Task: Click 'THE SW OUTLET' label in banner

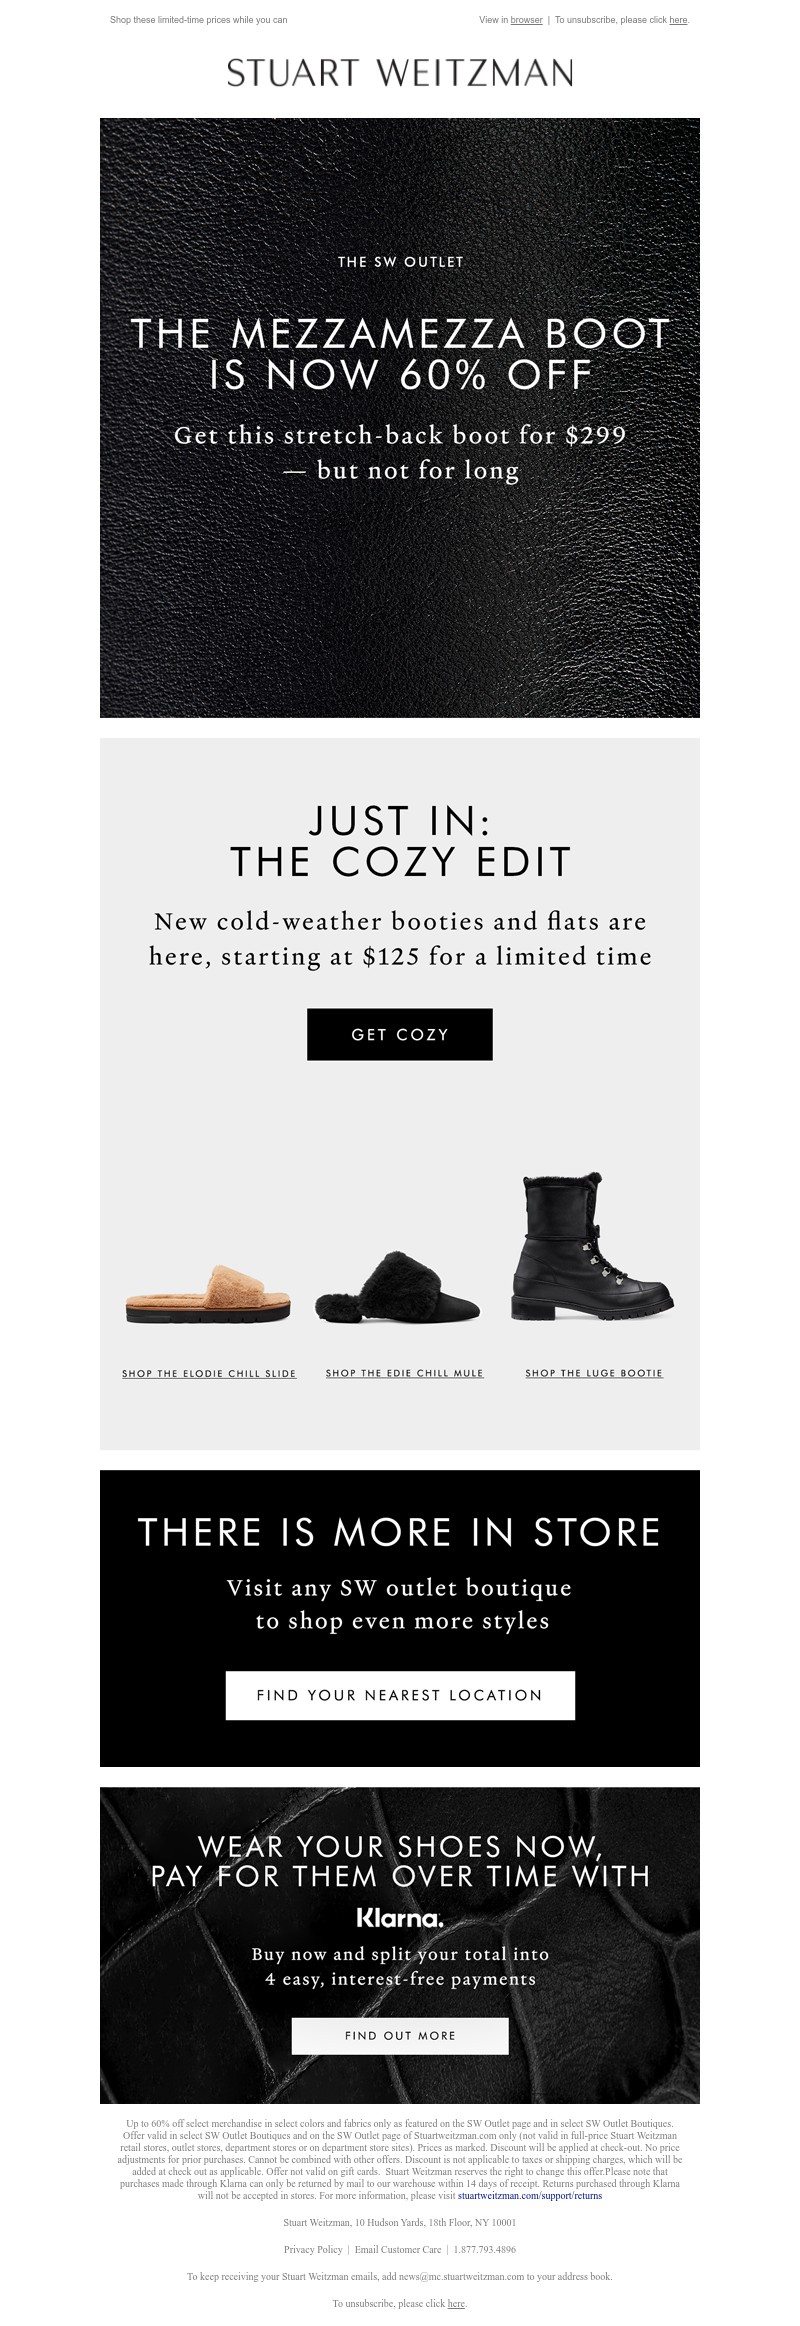Action: pyautogui.click(x=400, y=262)
